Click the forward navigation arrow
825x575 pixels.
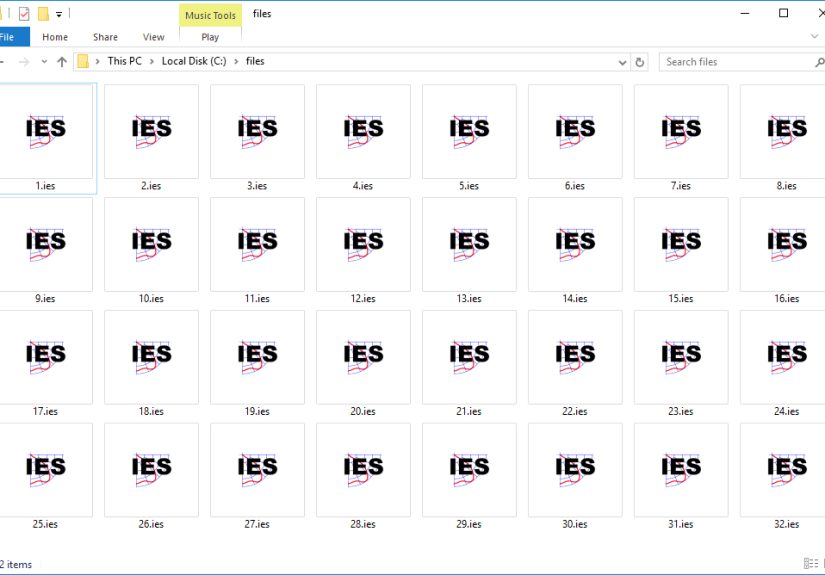point(24,62)
